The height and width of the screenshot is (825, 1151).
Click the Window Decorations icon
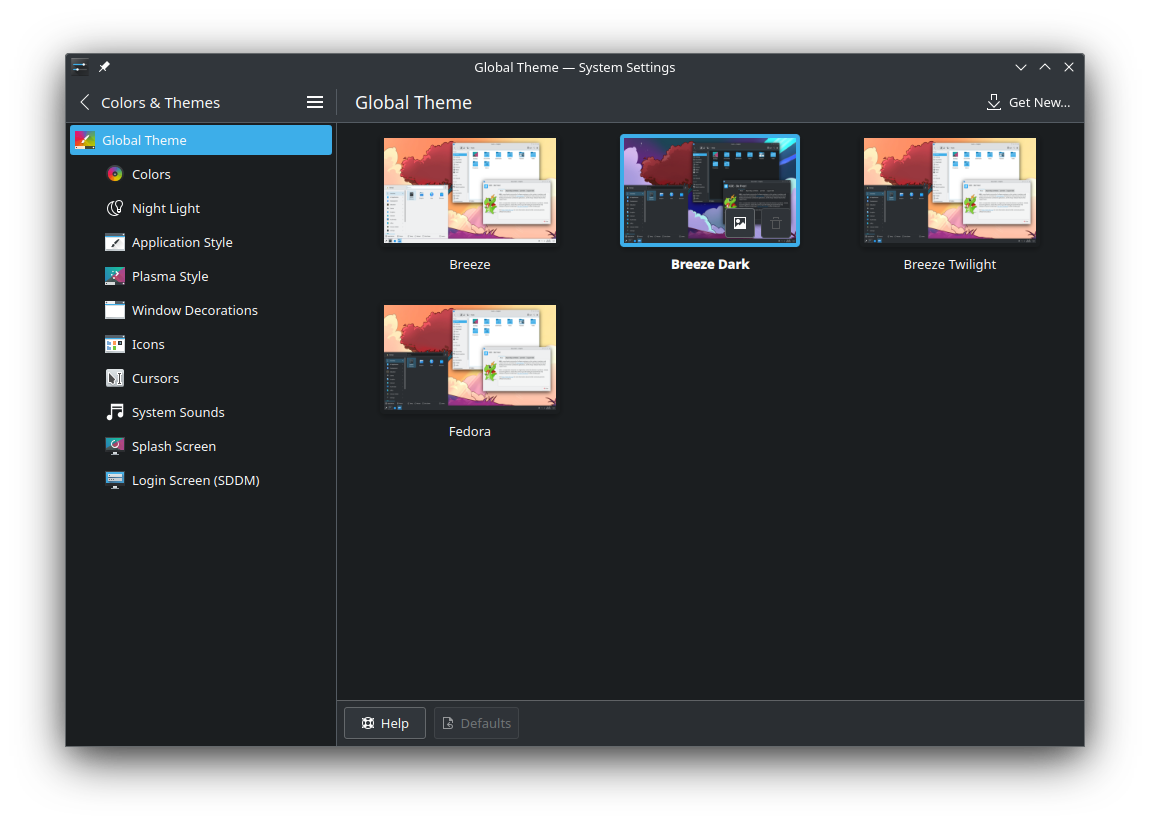[x=115, y=310]
